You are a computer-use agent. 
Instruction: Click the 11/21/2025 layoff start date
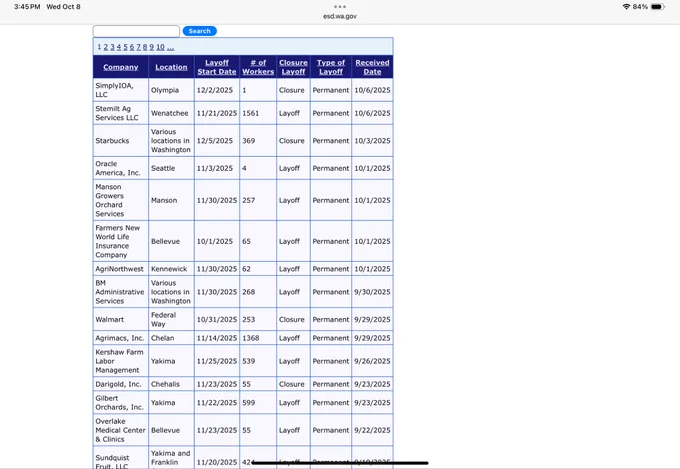coord(217,113)
